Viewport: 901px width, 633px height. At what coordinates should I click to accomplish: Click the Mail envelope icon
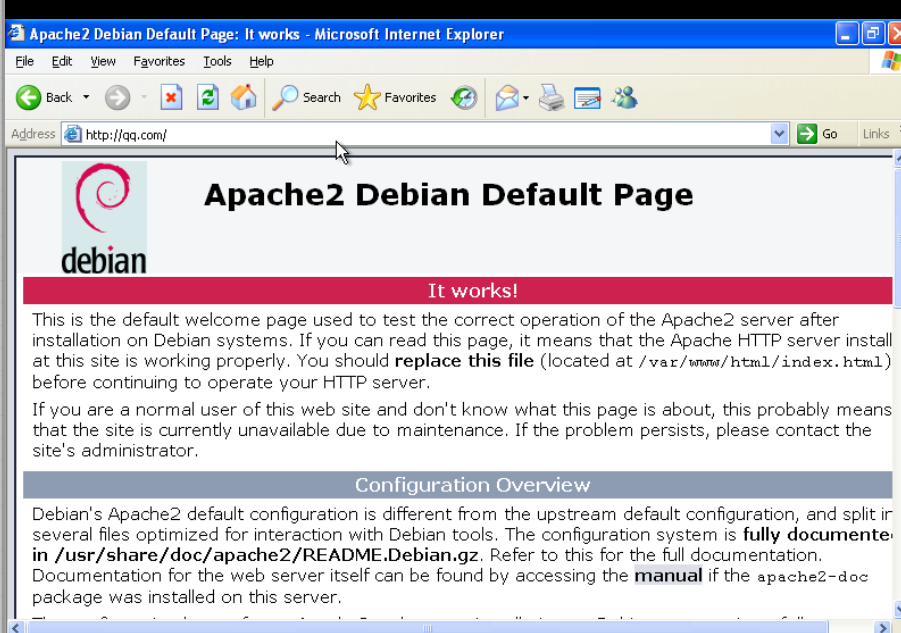[x=507, y=98]
